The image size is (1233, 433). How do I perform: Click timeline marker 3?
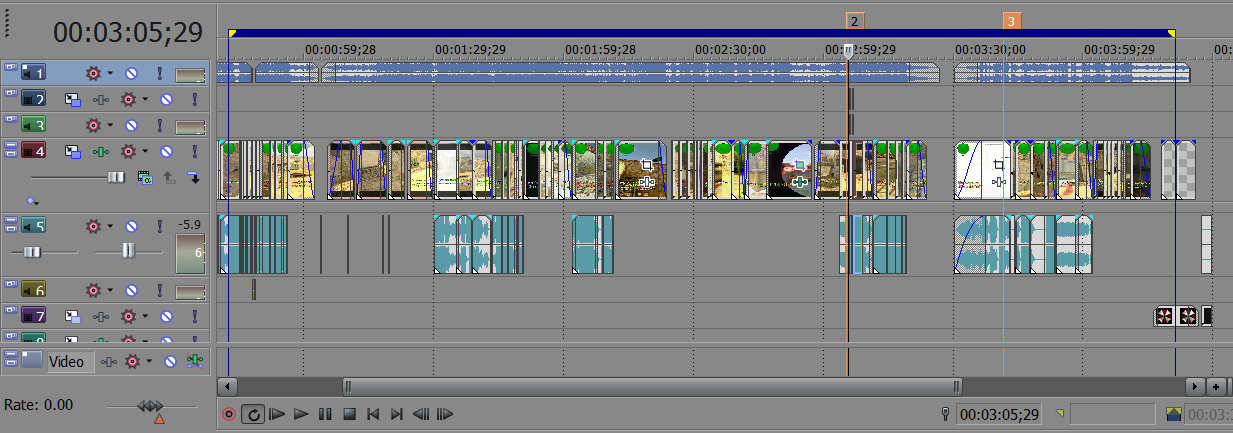click(1011, 20)
